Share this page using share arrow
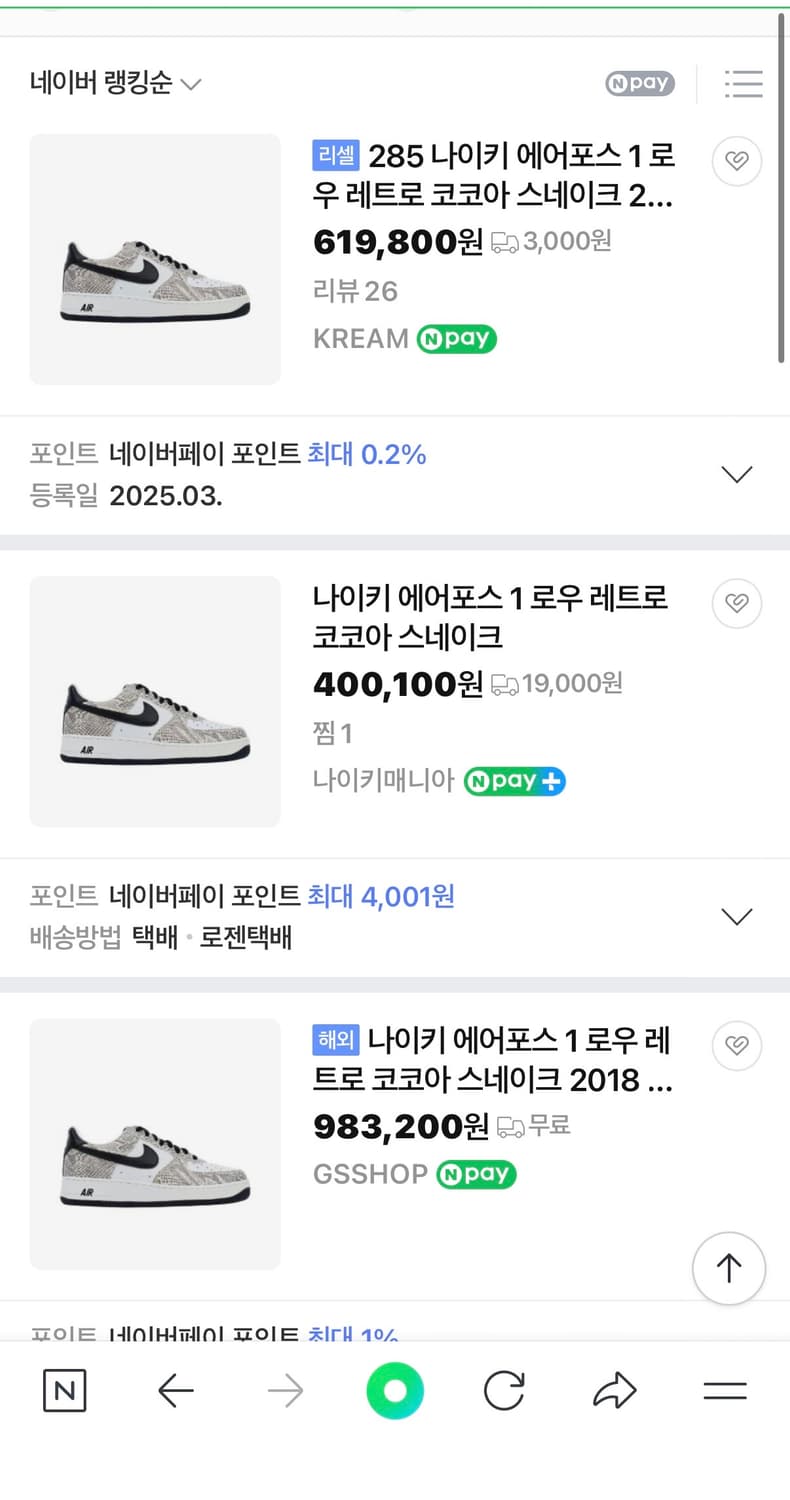This screenshot has width=790, height=1500. tap(615, 1391)
